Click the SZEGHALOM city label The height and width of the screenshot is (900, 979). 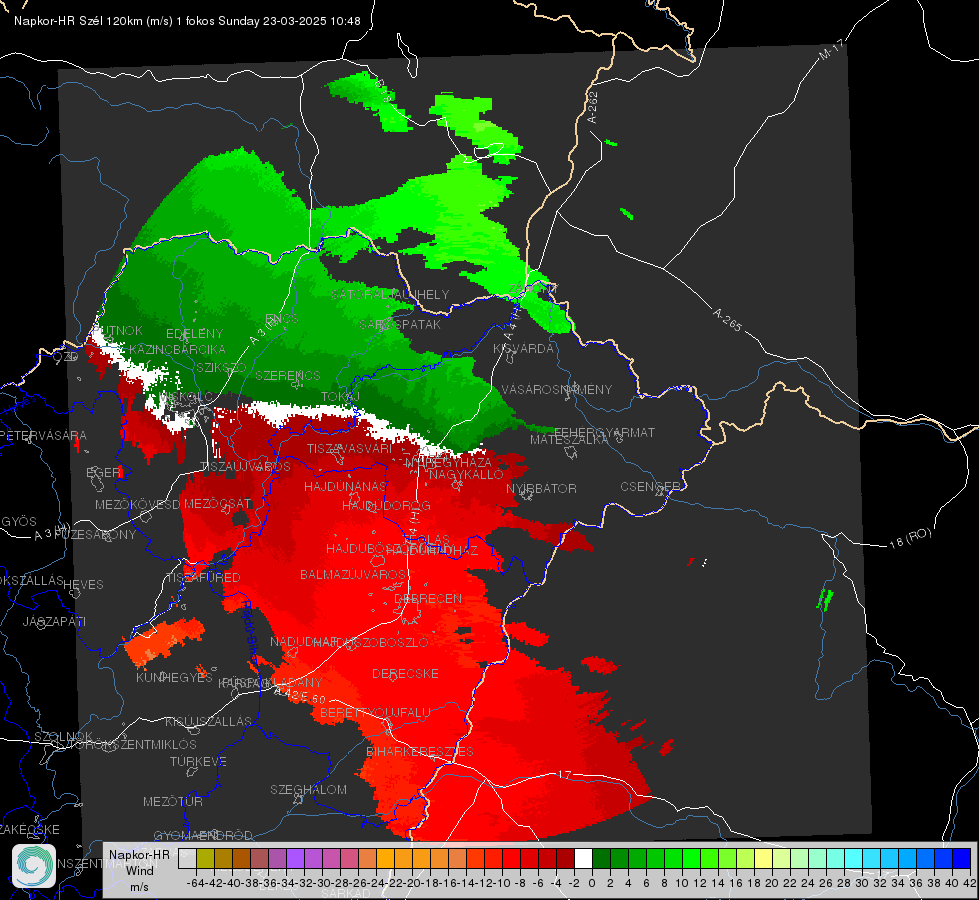tap(308, 789)
